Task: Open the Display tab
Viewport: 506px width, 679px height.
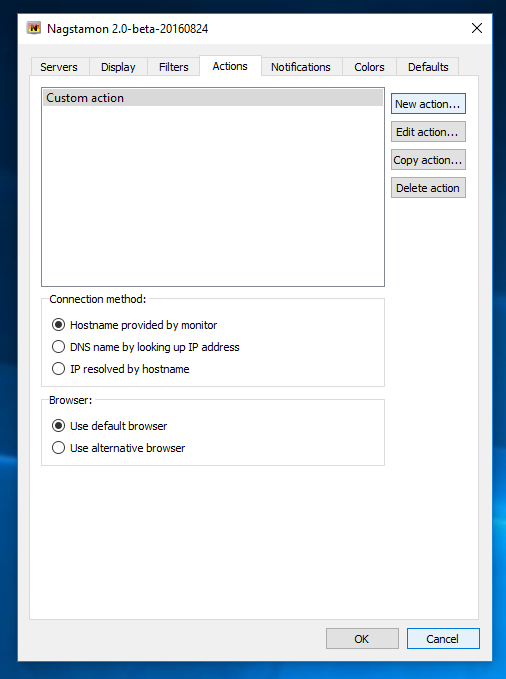Action: [x=118, y=67]
